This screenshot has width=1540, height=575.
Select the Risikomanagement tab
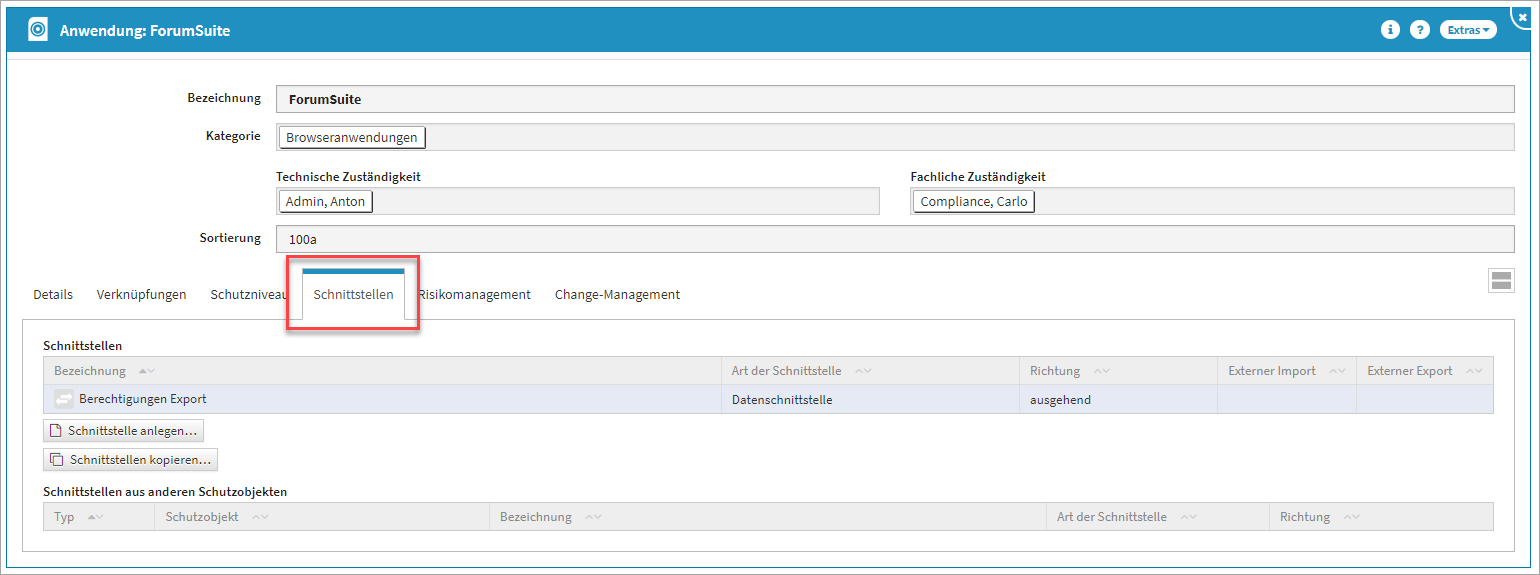click(475, 295)
